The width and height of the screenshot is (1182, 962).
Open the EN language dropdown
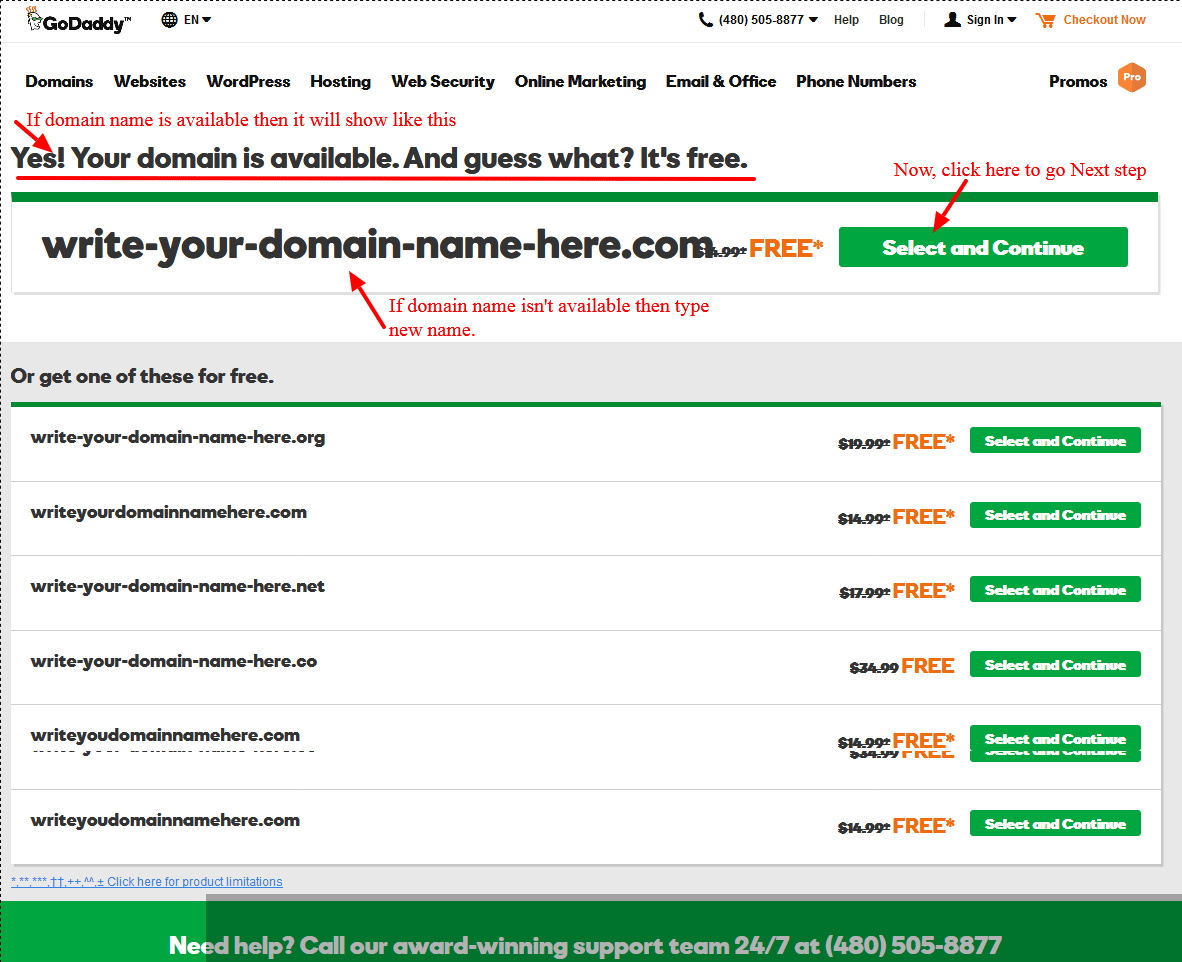coord(198,20)
